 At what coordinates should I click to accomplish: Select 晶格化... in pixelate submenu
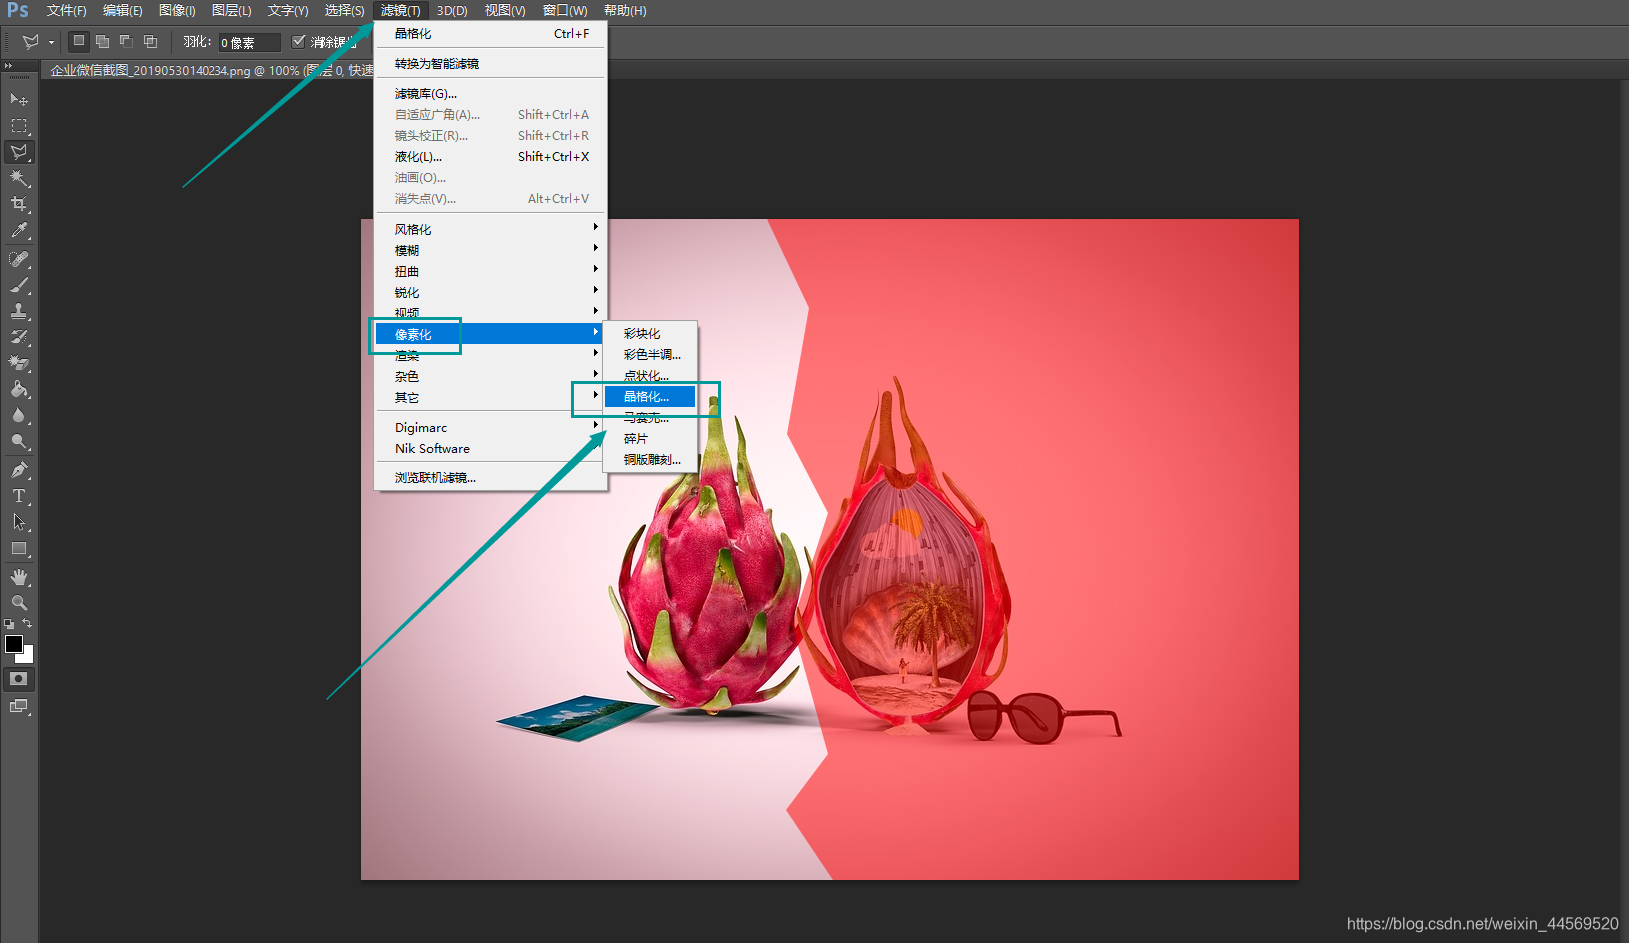pyautogui.click(x=650, y=396)
